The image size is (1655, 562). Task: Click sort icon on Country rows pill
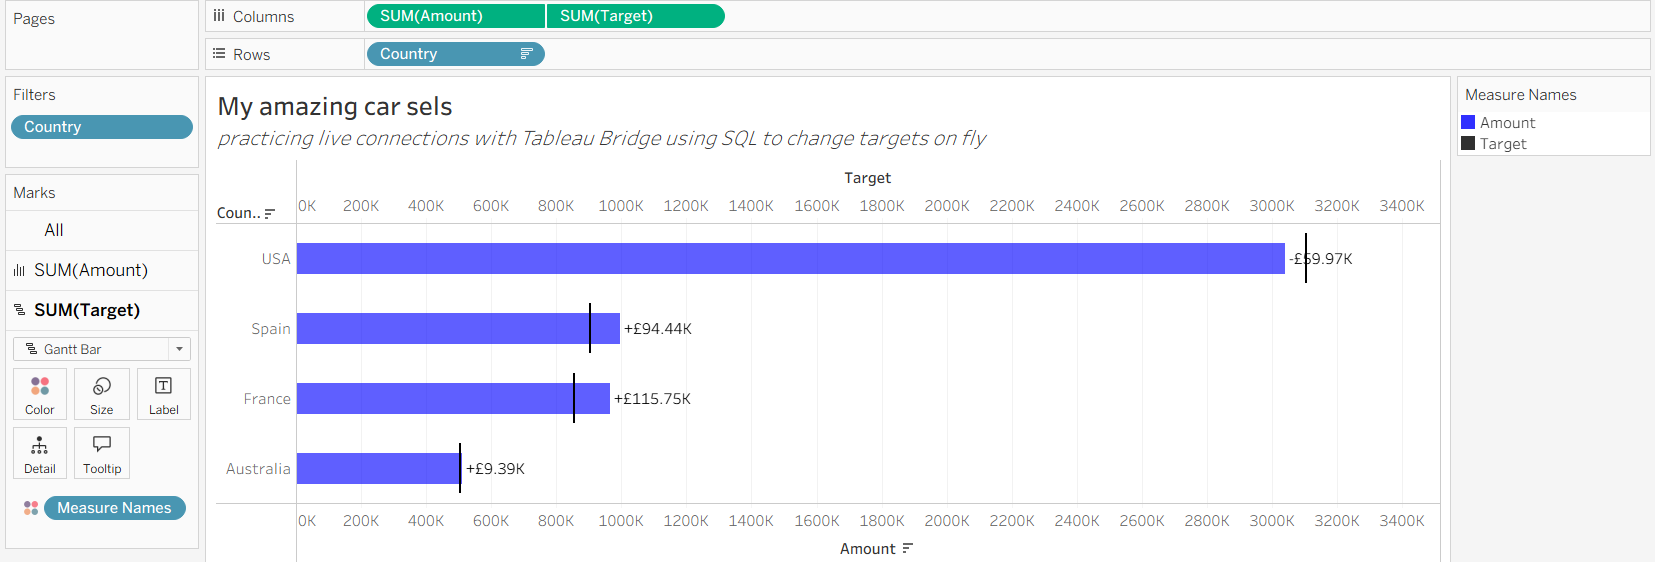tap(526, 54)
